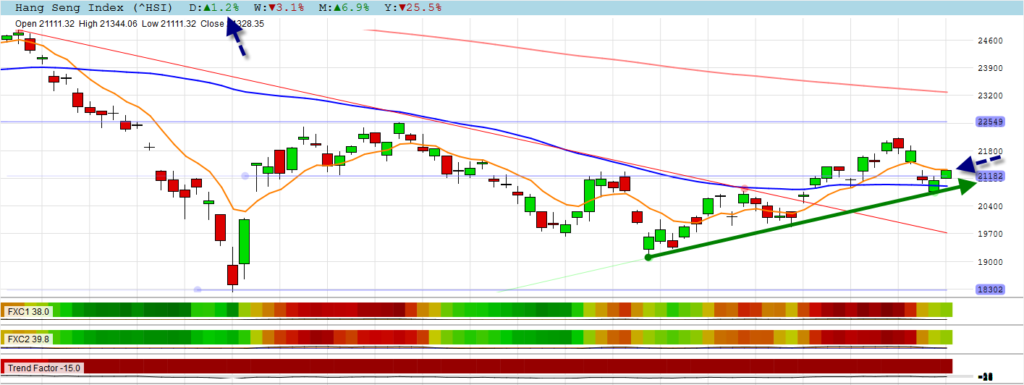Click the 22549 price level tag
1024x385 pixels.
(x=990, y=122)
